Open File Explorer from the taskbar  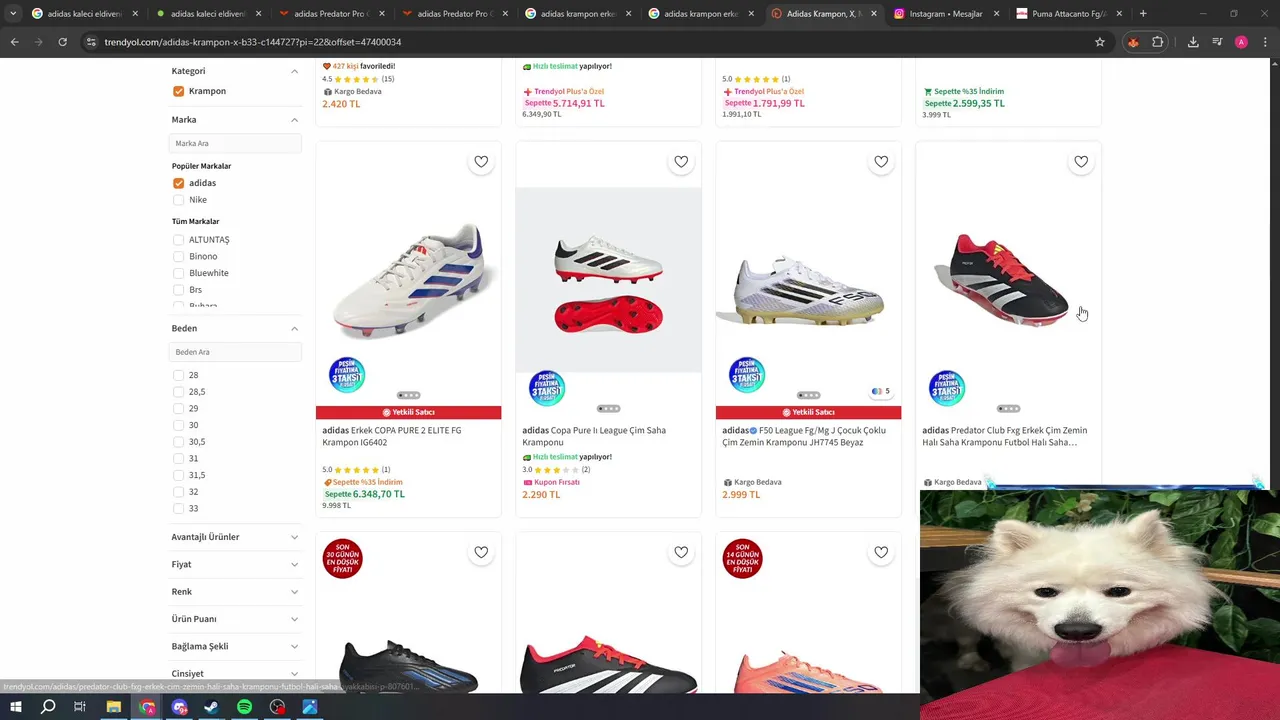click(x=114, y=707)
